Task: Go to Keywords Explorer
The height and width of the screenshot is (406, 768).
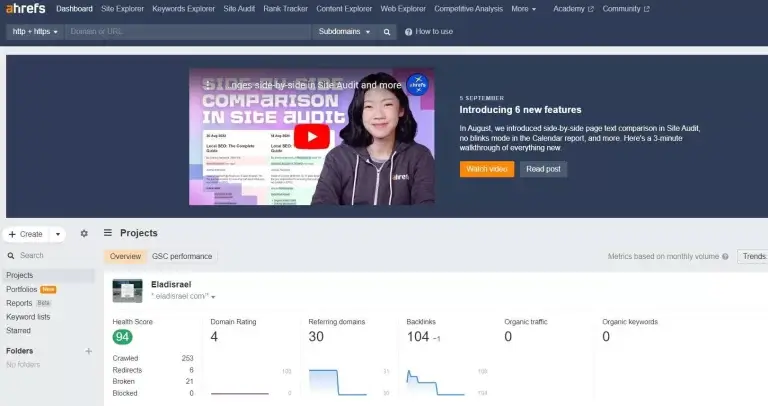Action: pyautogui.click(x=184, y=9)
